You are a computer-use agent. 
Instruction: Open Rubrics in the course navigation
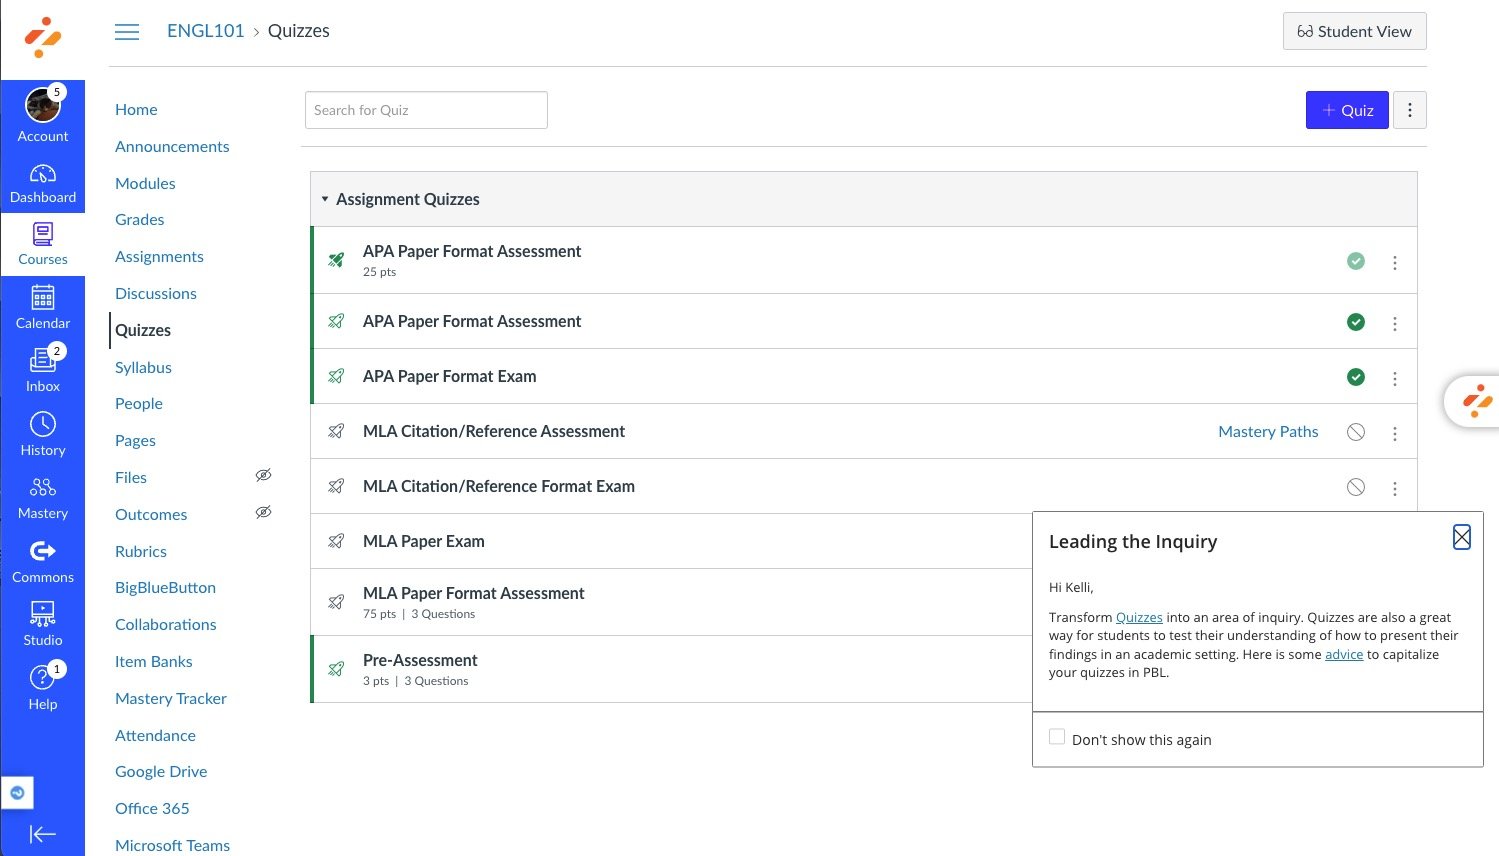(x=141, y=551)
